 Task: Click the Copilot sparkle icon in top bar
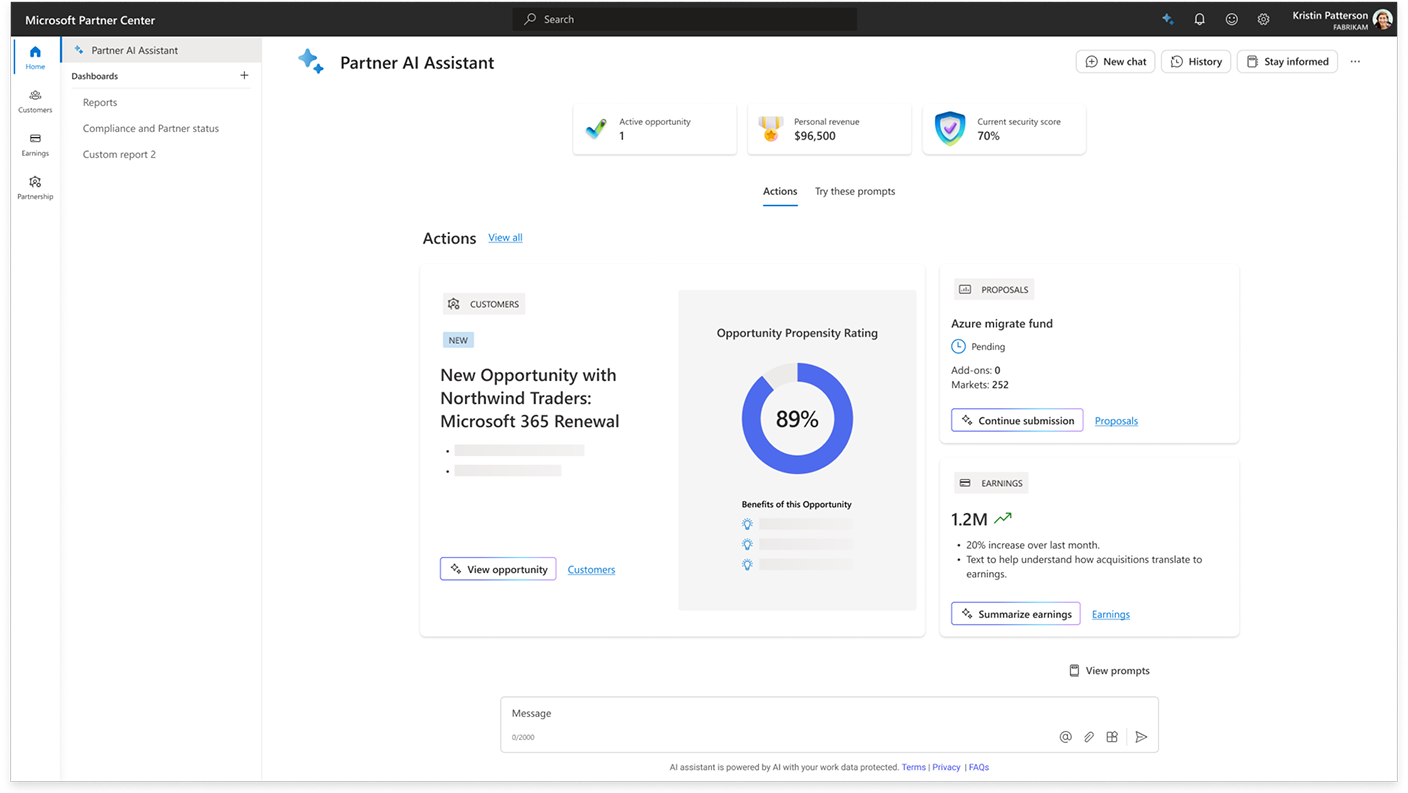(1167, 19)
